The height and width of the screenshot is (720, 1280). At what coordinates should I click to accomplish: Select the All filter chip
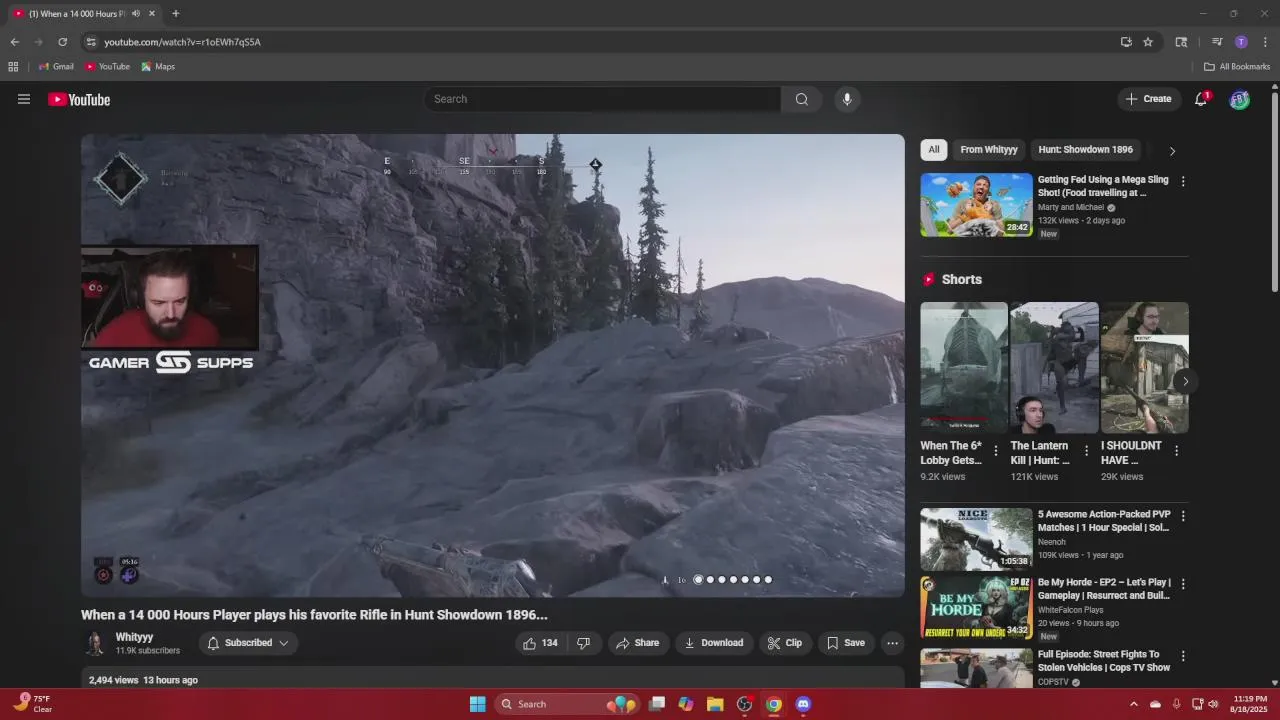[933, 150]
